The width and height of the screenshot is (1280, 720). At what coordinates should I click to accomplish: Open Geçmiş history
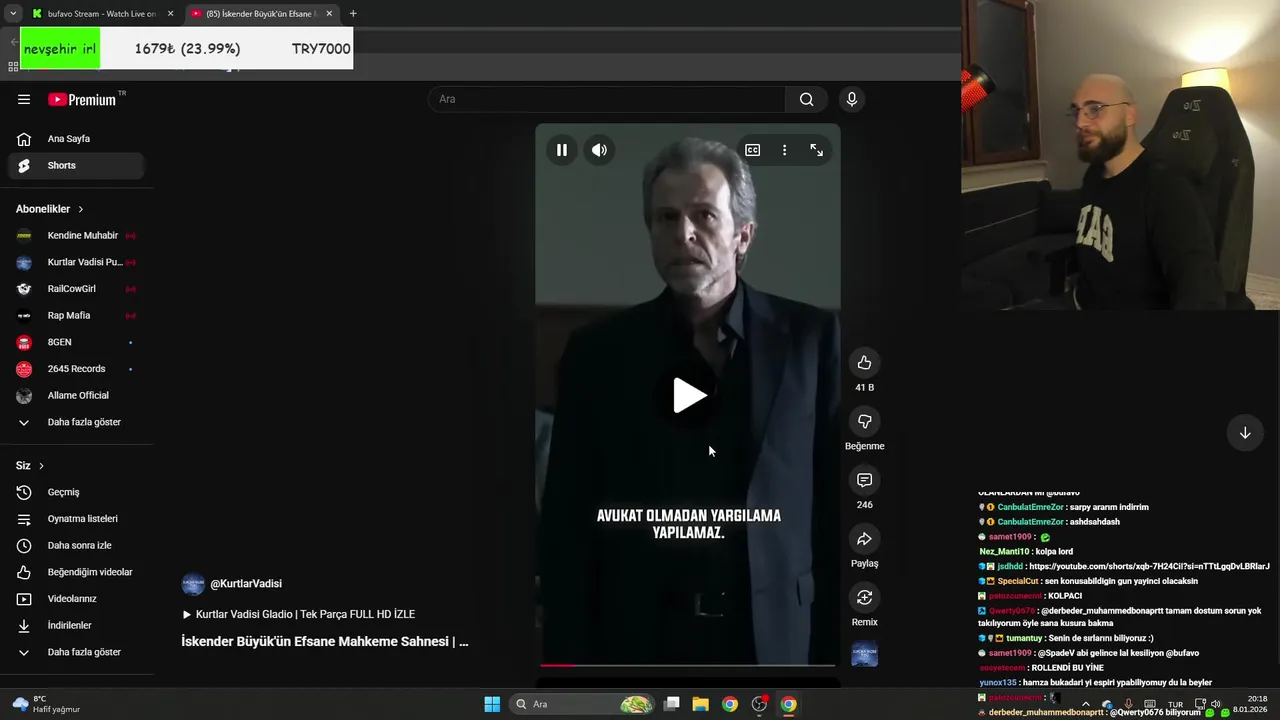75,492
